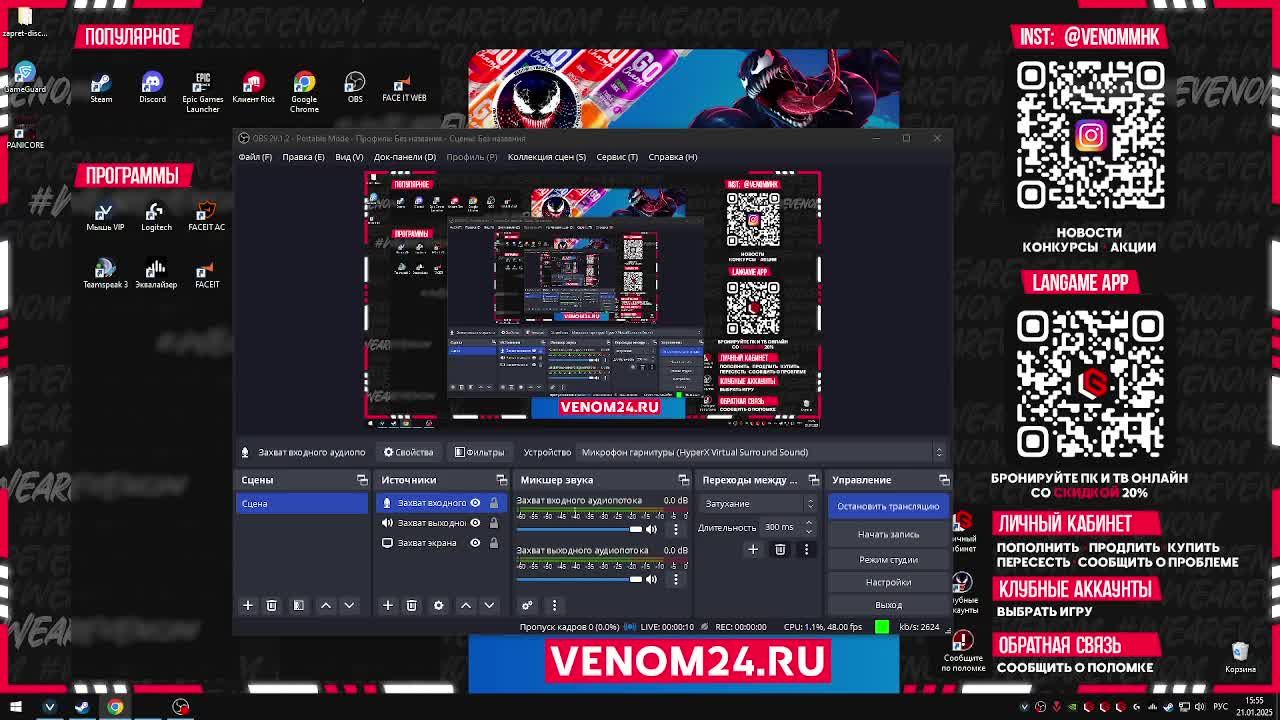Toggle visibility of Захват входного source
This screenshot has height=720, width=1280.
(x=475, y=503)
